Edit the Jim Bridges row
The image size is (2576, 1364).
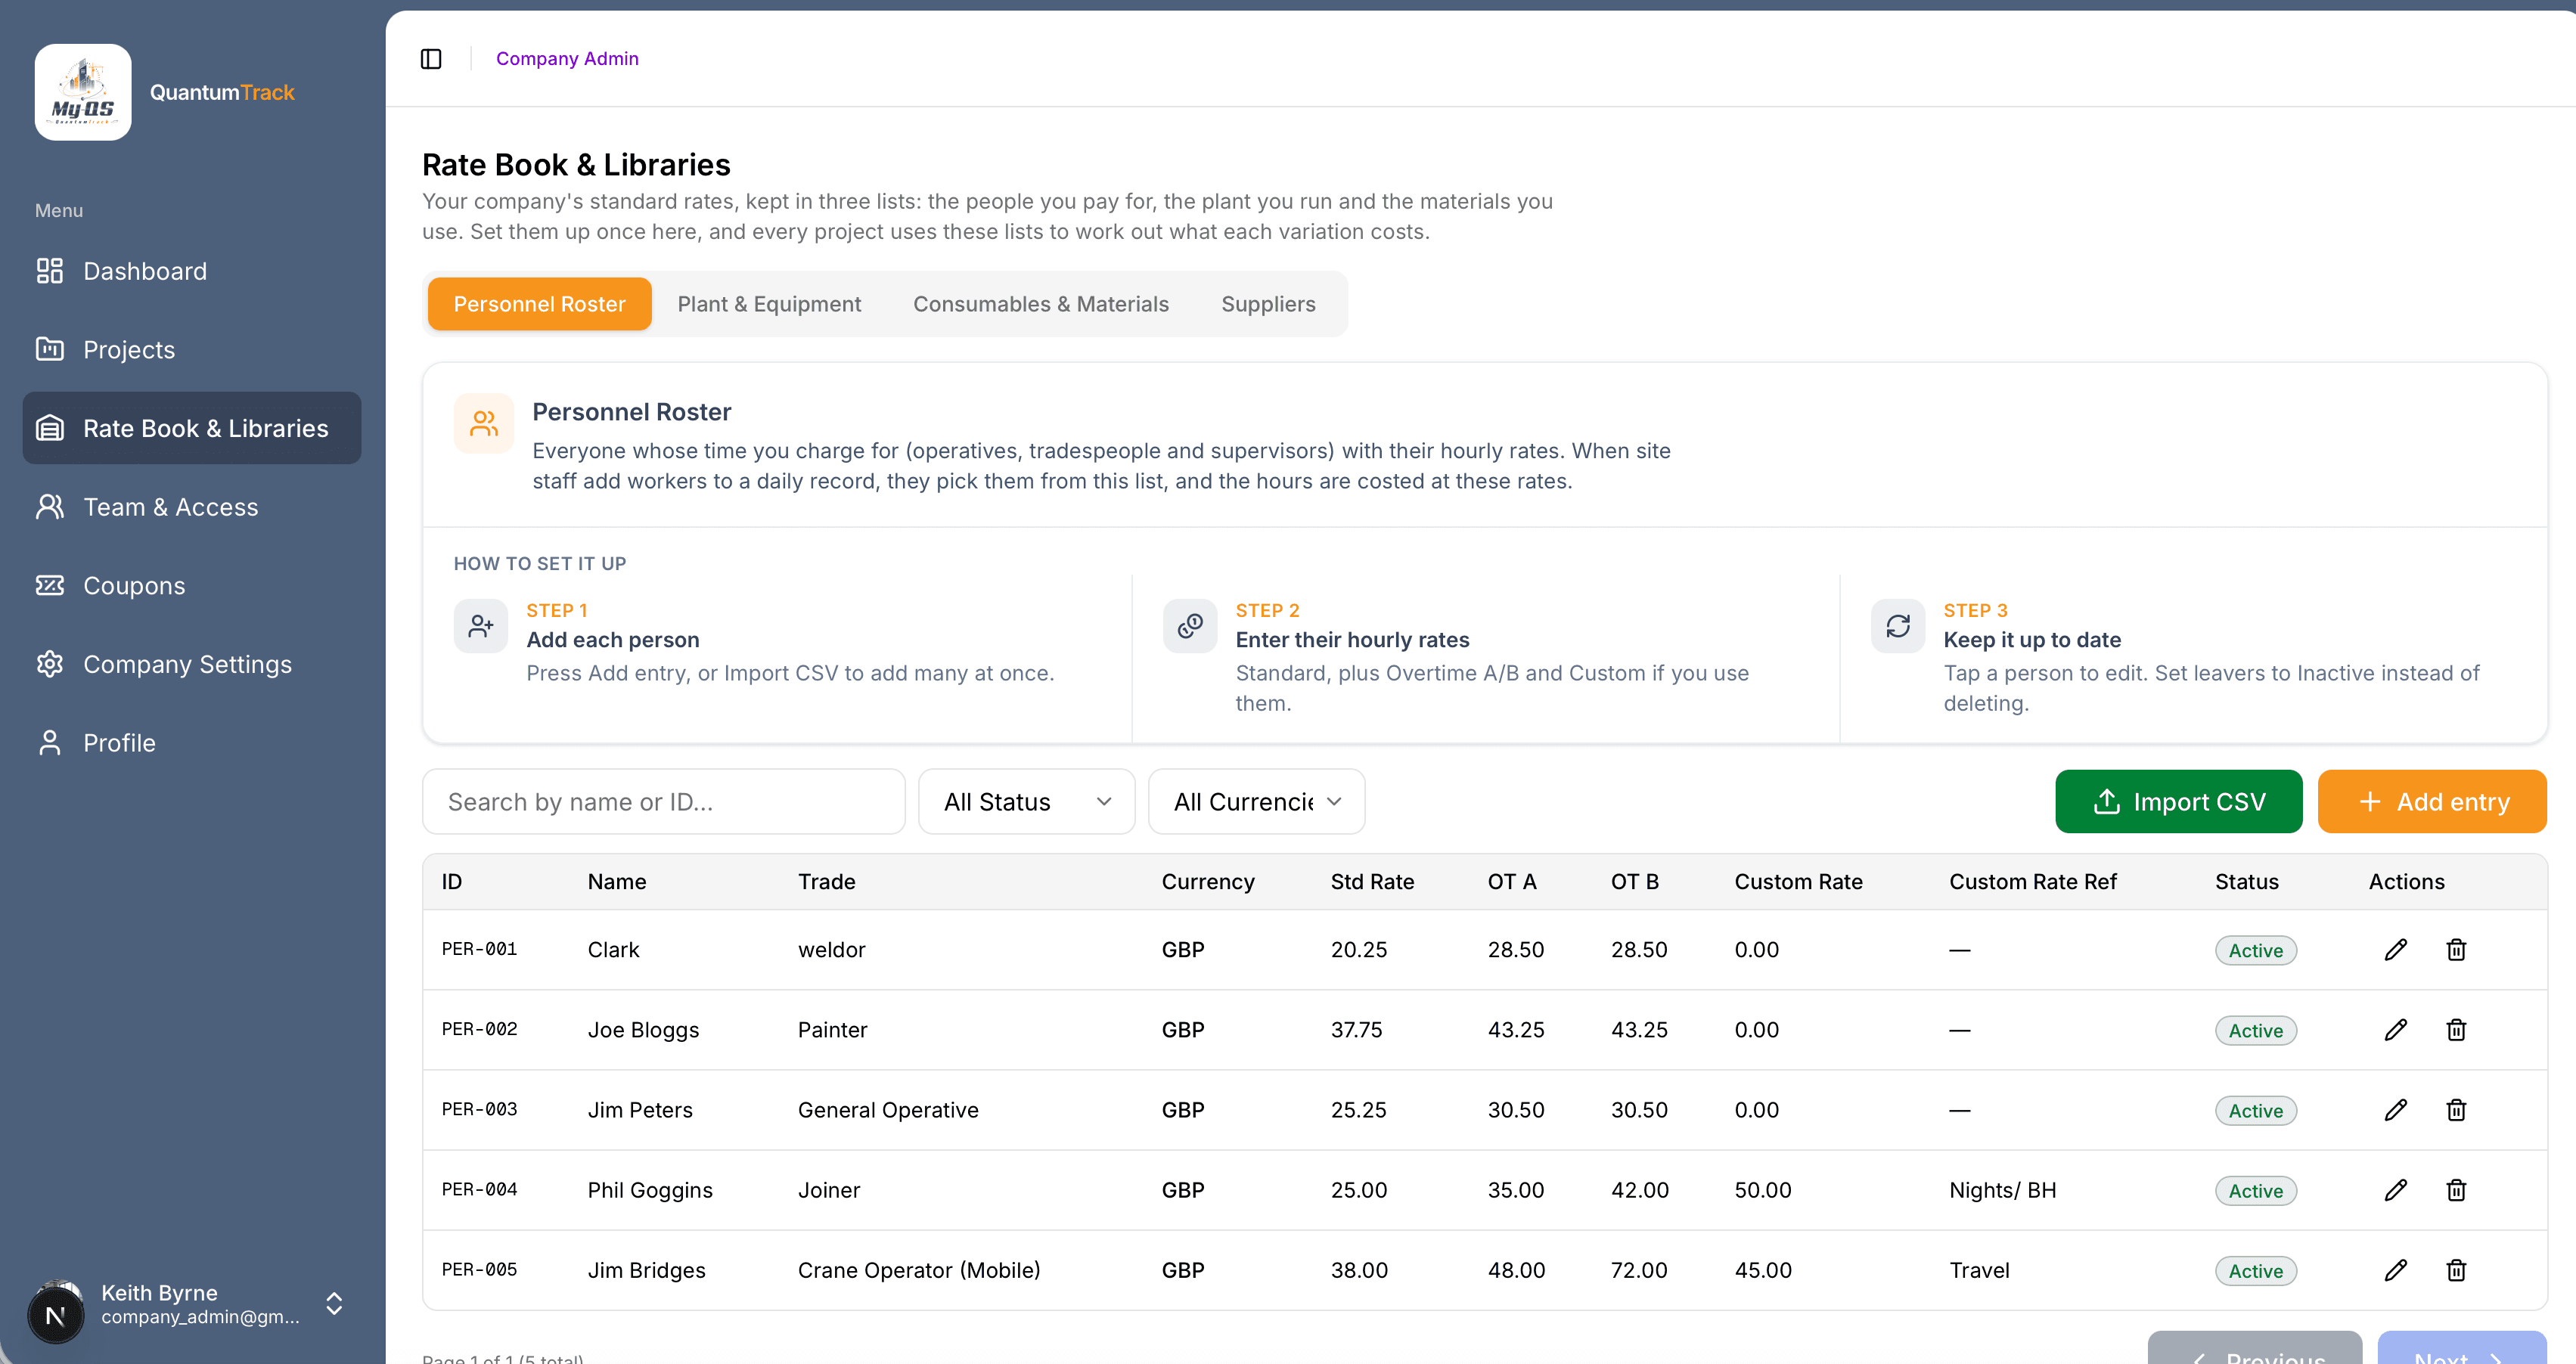point(2395,1270)
